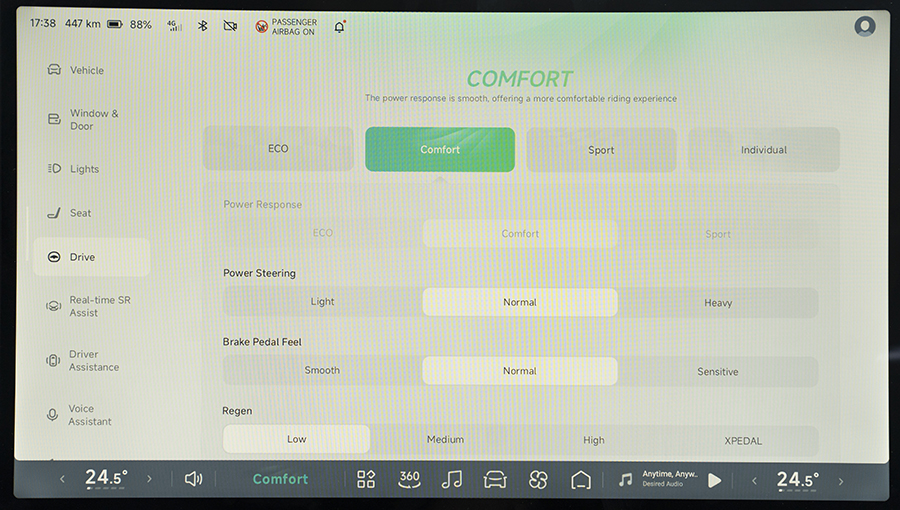Increase the left temperature with right arrow
The image size is (900, 510).
tap(149, 479)
